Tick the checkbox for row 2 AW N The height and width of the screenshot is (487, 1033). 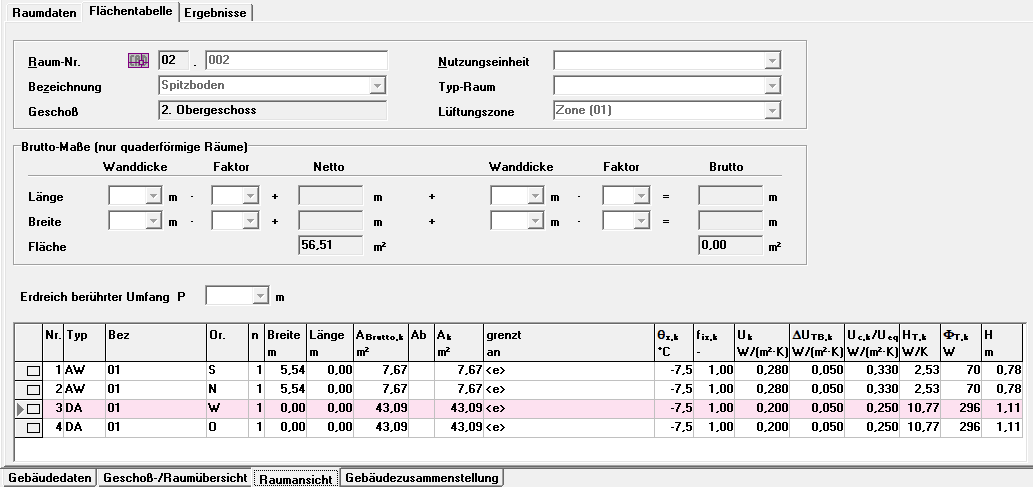click(x=33, y=390)
